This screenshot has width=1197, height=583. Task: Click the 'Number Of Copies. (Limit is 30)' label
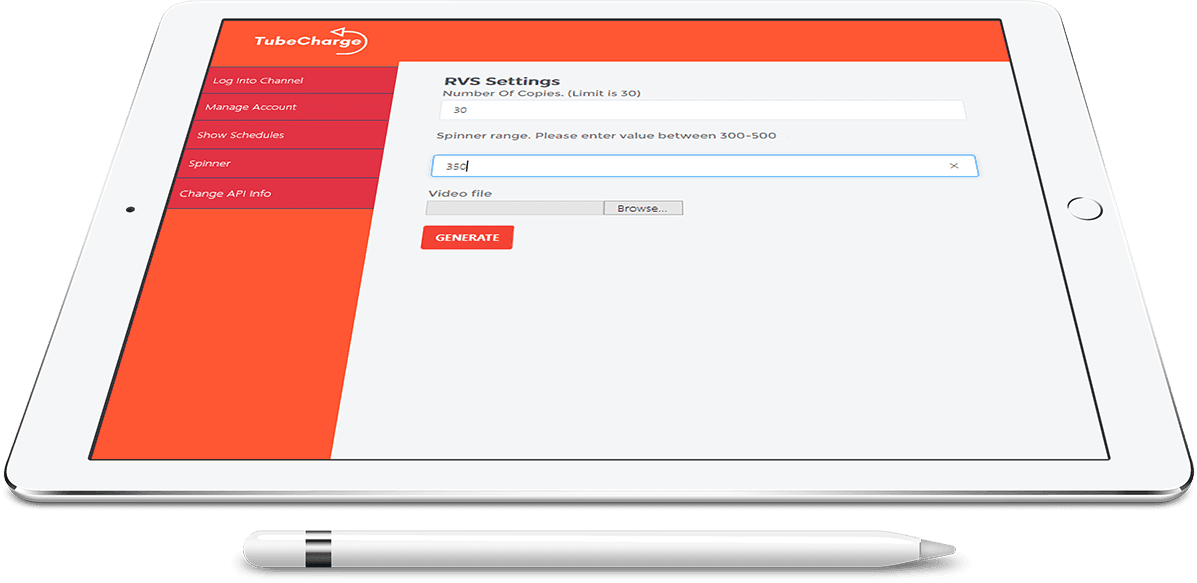click(541, 93)
